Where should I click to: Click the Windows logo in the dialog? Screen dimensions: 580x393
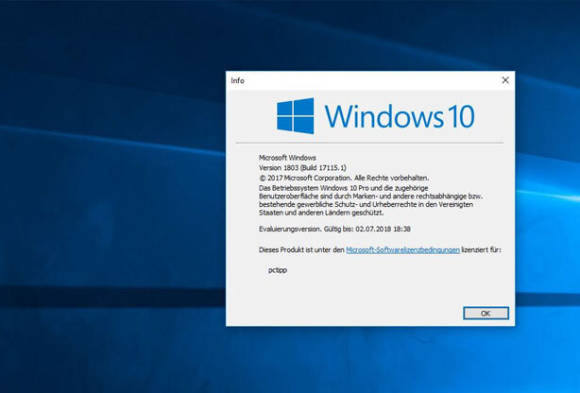(296, 116)
